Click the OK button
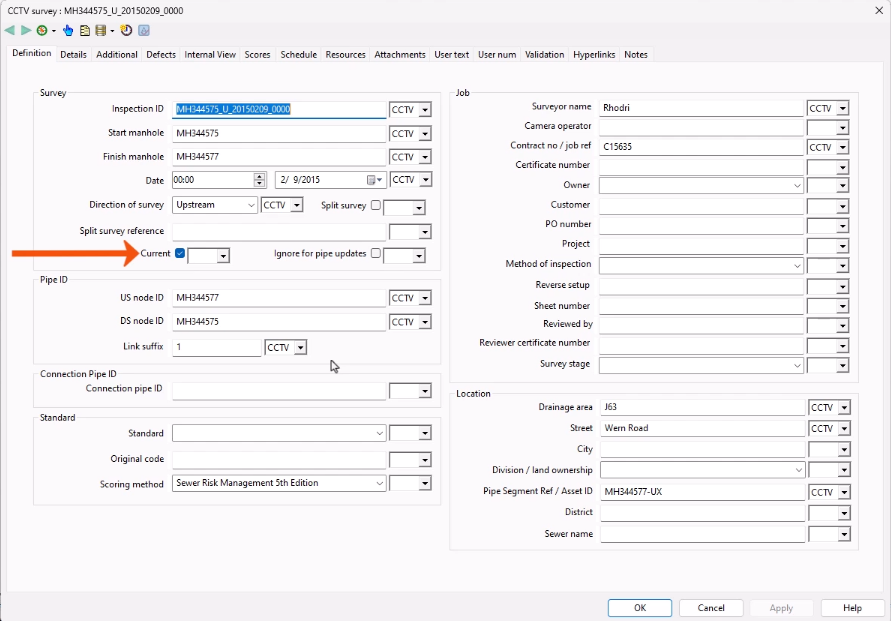 pos(640,608)
